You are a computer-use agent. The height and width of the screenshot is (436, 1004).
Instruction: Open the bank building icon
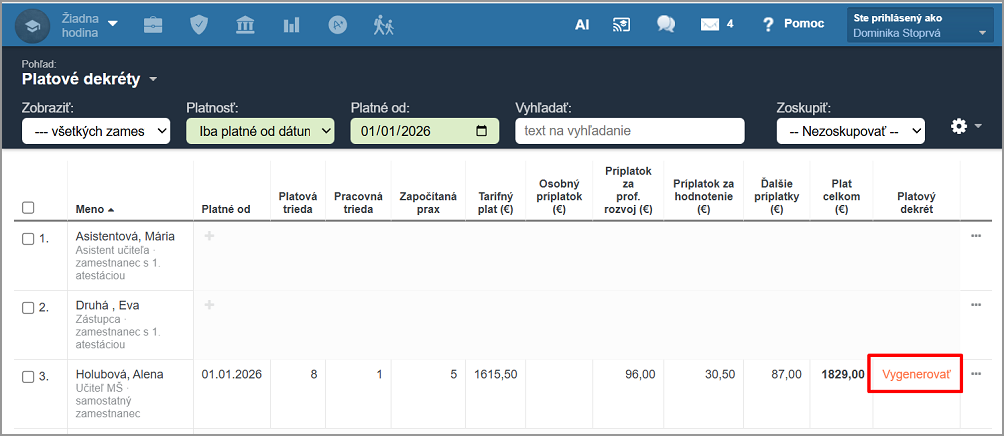click(245, 24)
